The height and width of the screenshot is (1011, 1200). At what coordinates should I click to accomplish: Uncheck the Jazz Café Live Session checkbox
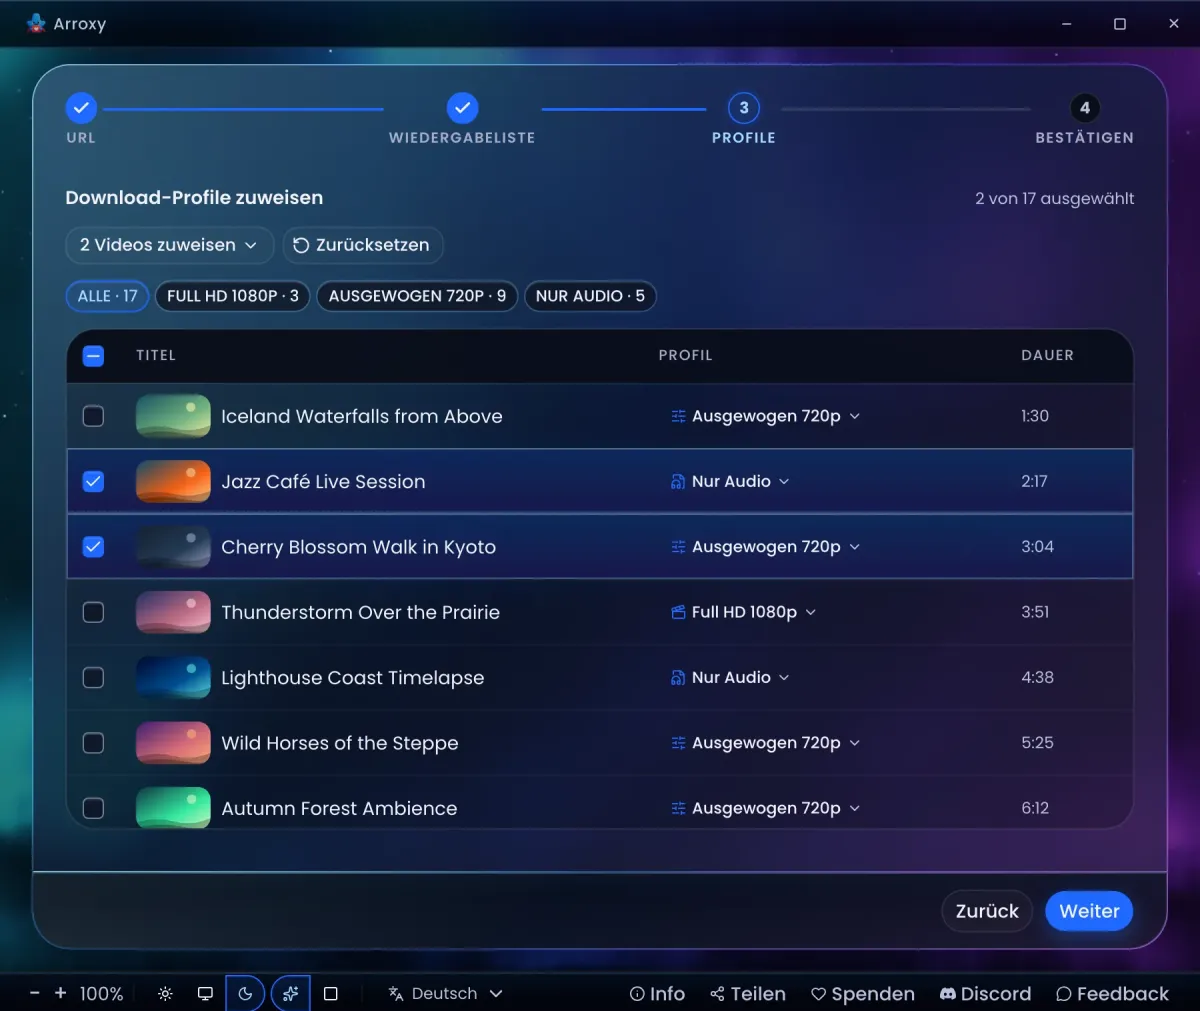[x=93, y=481]
